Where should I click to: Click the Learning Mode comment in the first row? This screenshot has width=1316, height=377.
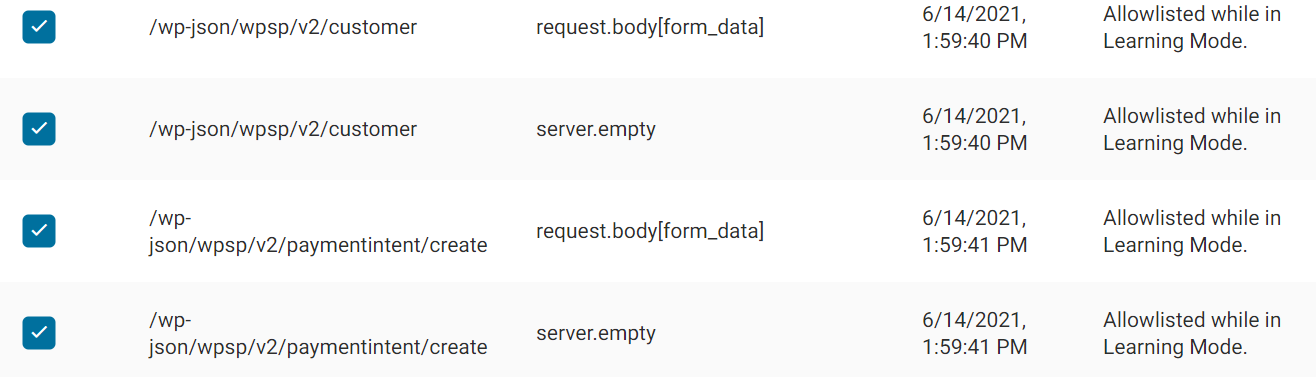[1192, 28]
